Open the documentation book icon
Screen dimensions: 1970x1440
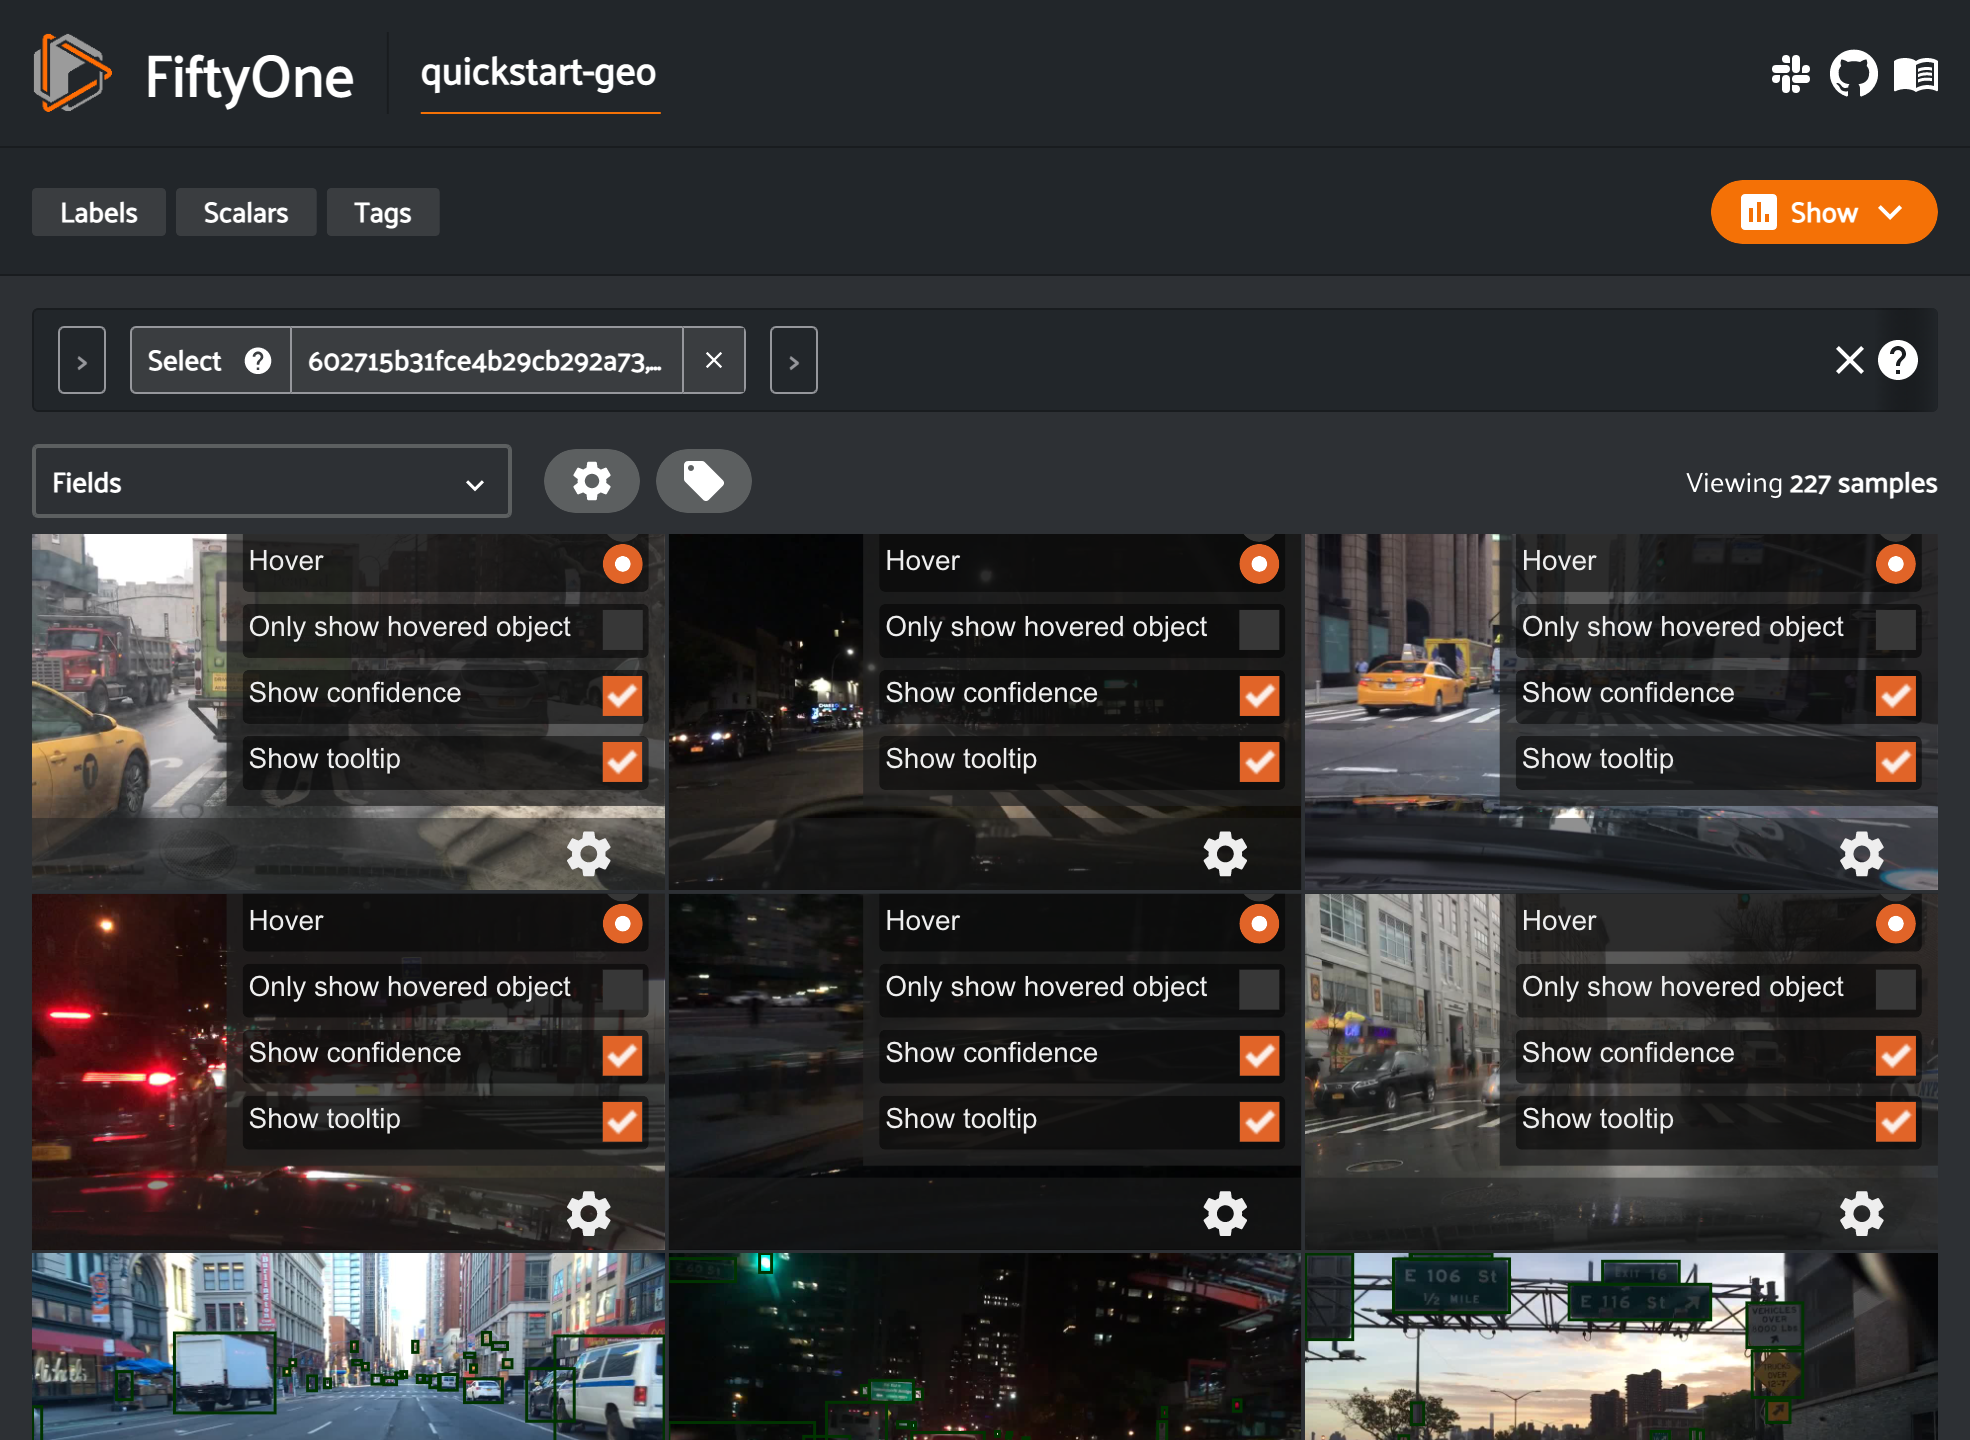pos(1915,75)
